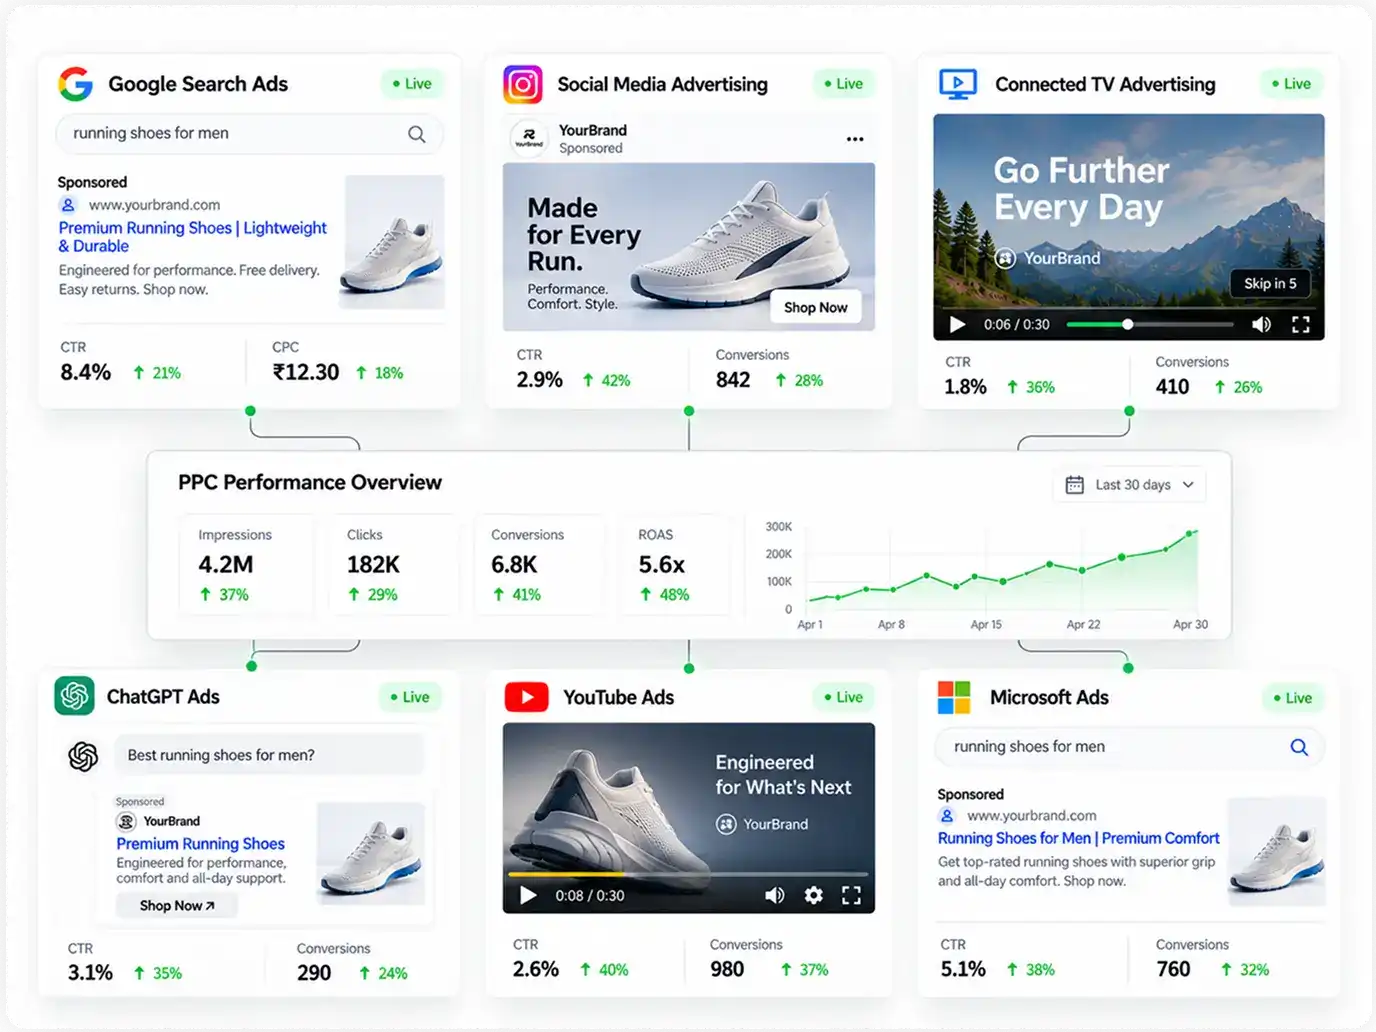Play the YouTube ad video

tap(528, 895)
